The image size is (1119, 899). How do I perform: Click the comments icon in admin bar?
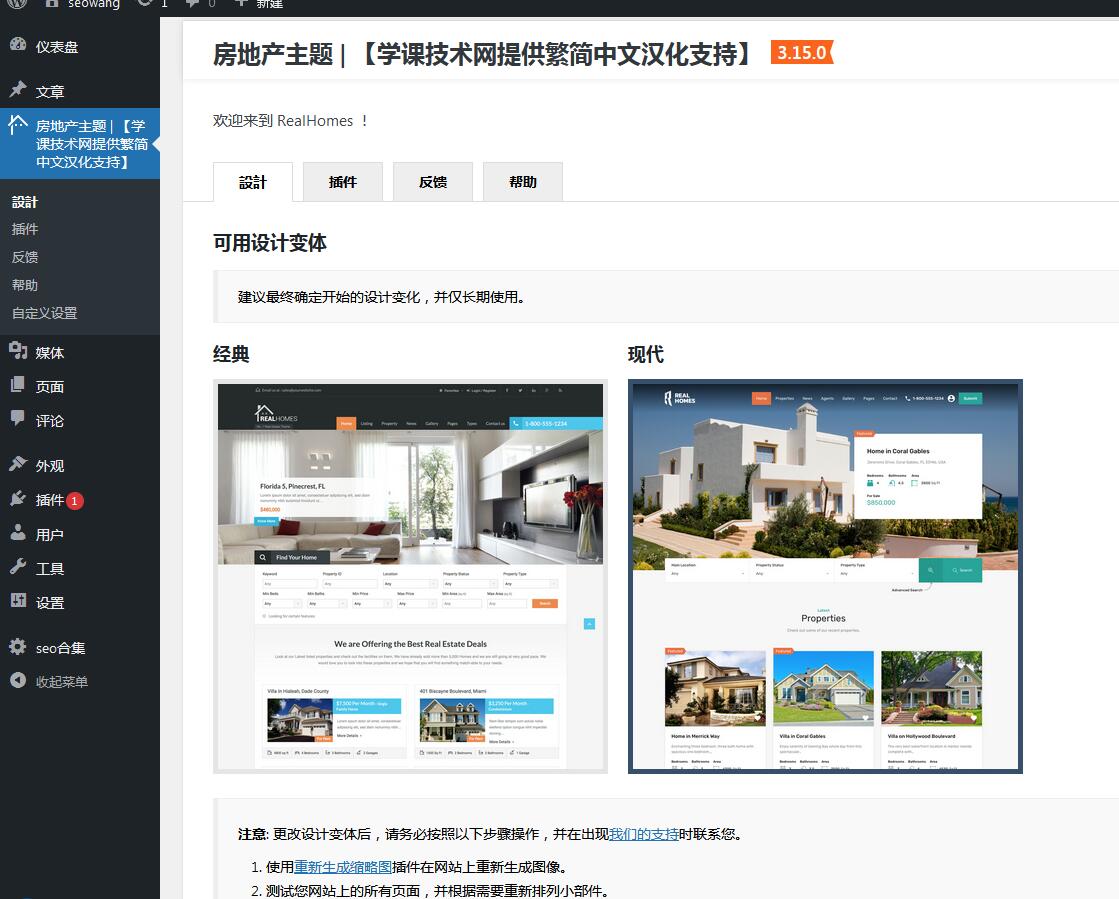192,4
